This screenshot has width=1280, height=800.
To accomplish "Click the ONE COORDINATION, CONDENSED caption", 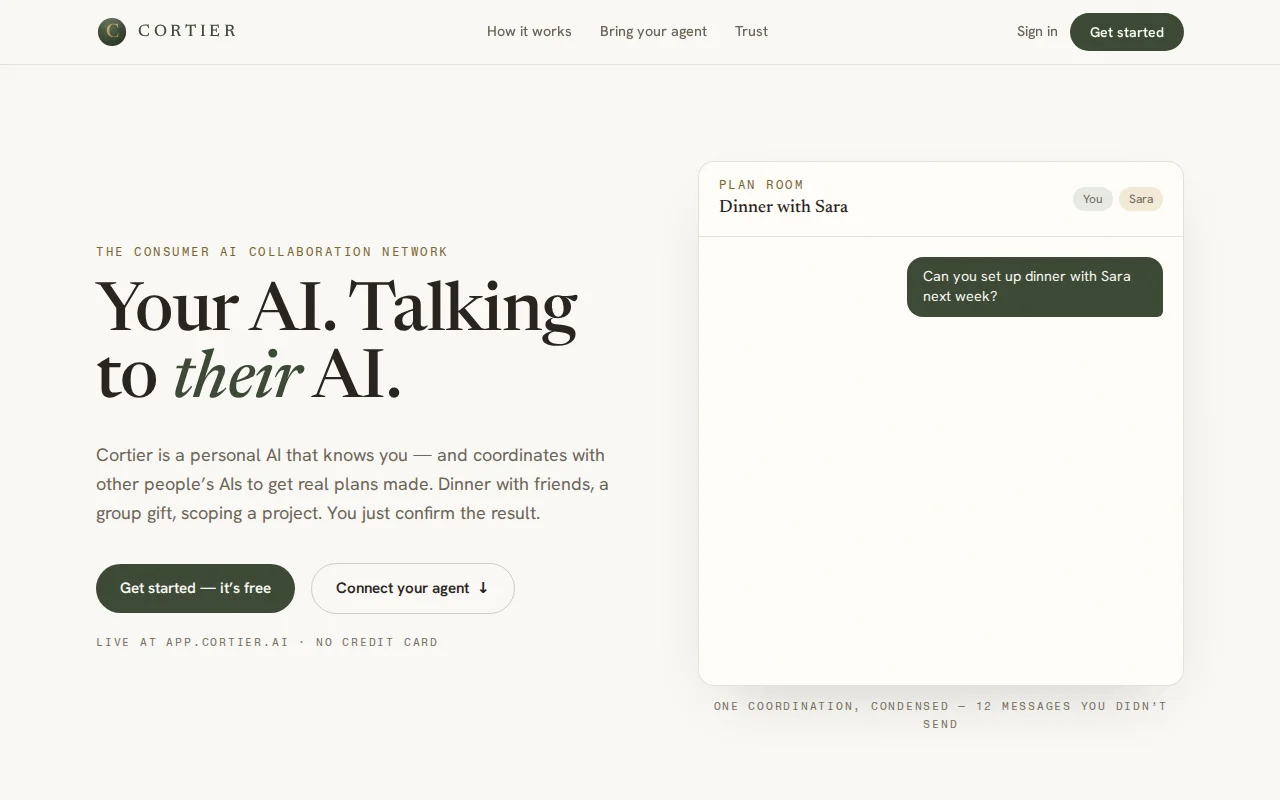I will pos(940,715).
